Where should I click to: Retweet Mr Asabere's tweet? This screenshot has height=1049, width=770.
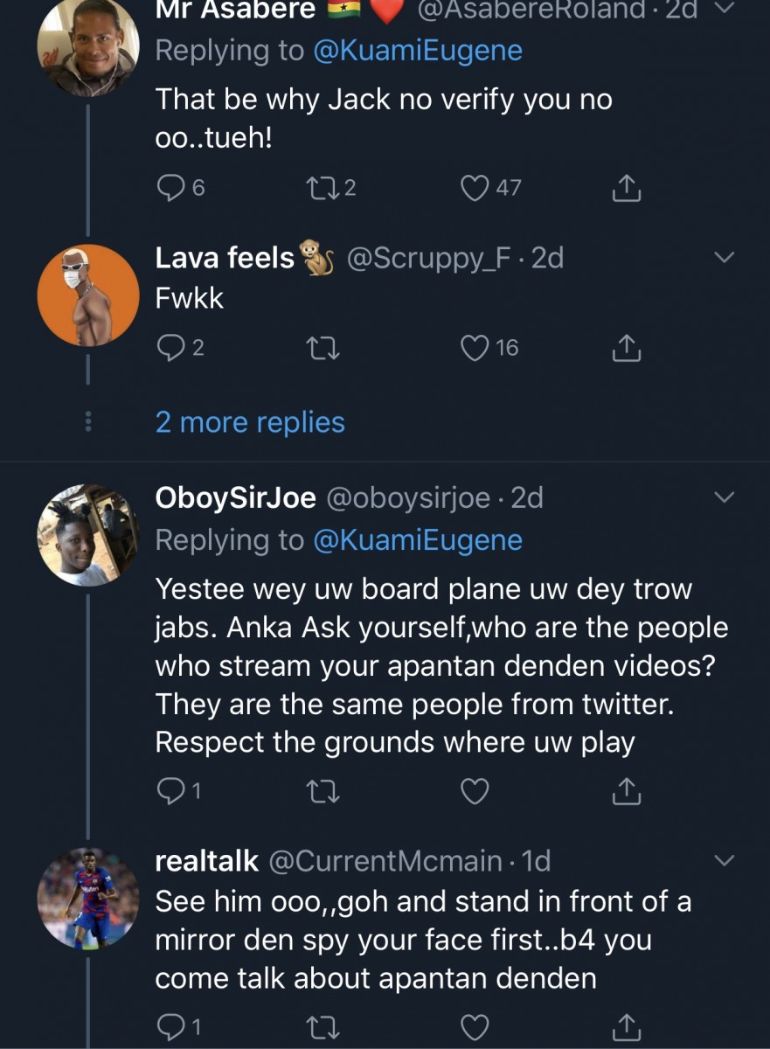pyautogui.click(x=321, y=187)
